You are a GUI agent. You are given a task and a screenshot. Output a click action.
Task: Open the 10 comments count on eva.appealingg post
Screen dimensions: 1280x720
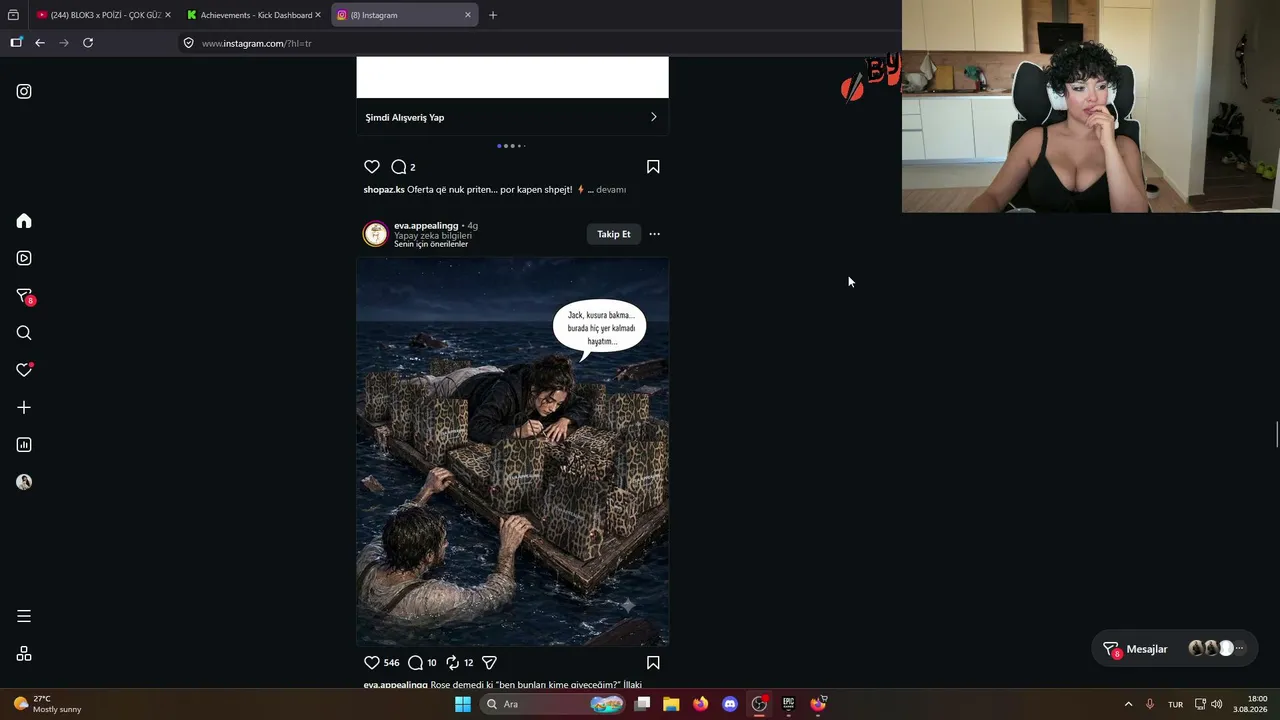coord(432,663)
